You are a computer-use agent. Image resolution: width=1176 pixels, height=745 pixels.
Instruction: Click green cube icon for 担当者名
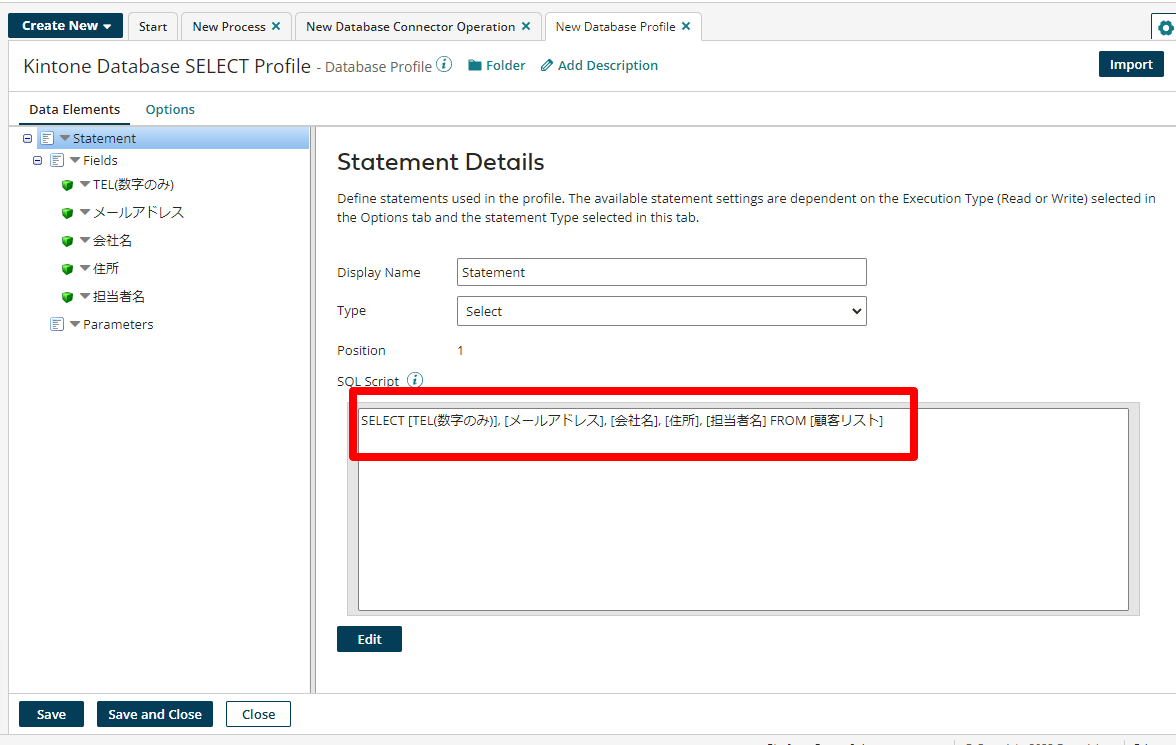(68, 297)
